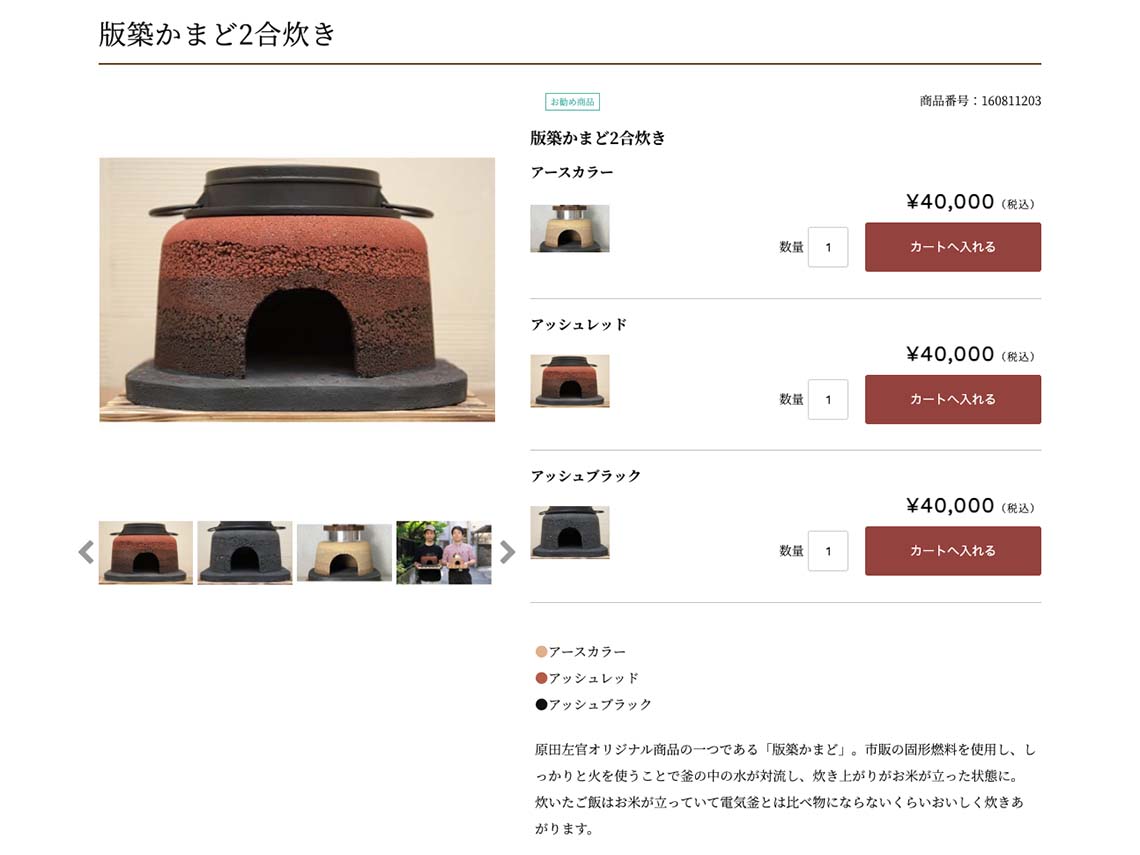Click the beige アースカラー color dot

[541, 651]
